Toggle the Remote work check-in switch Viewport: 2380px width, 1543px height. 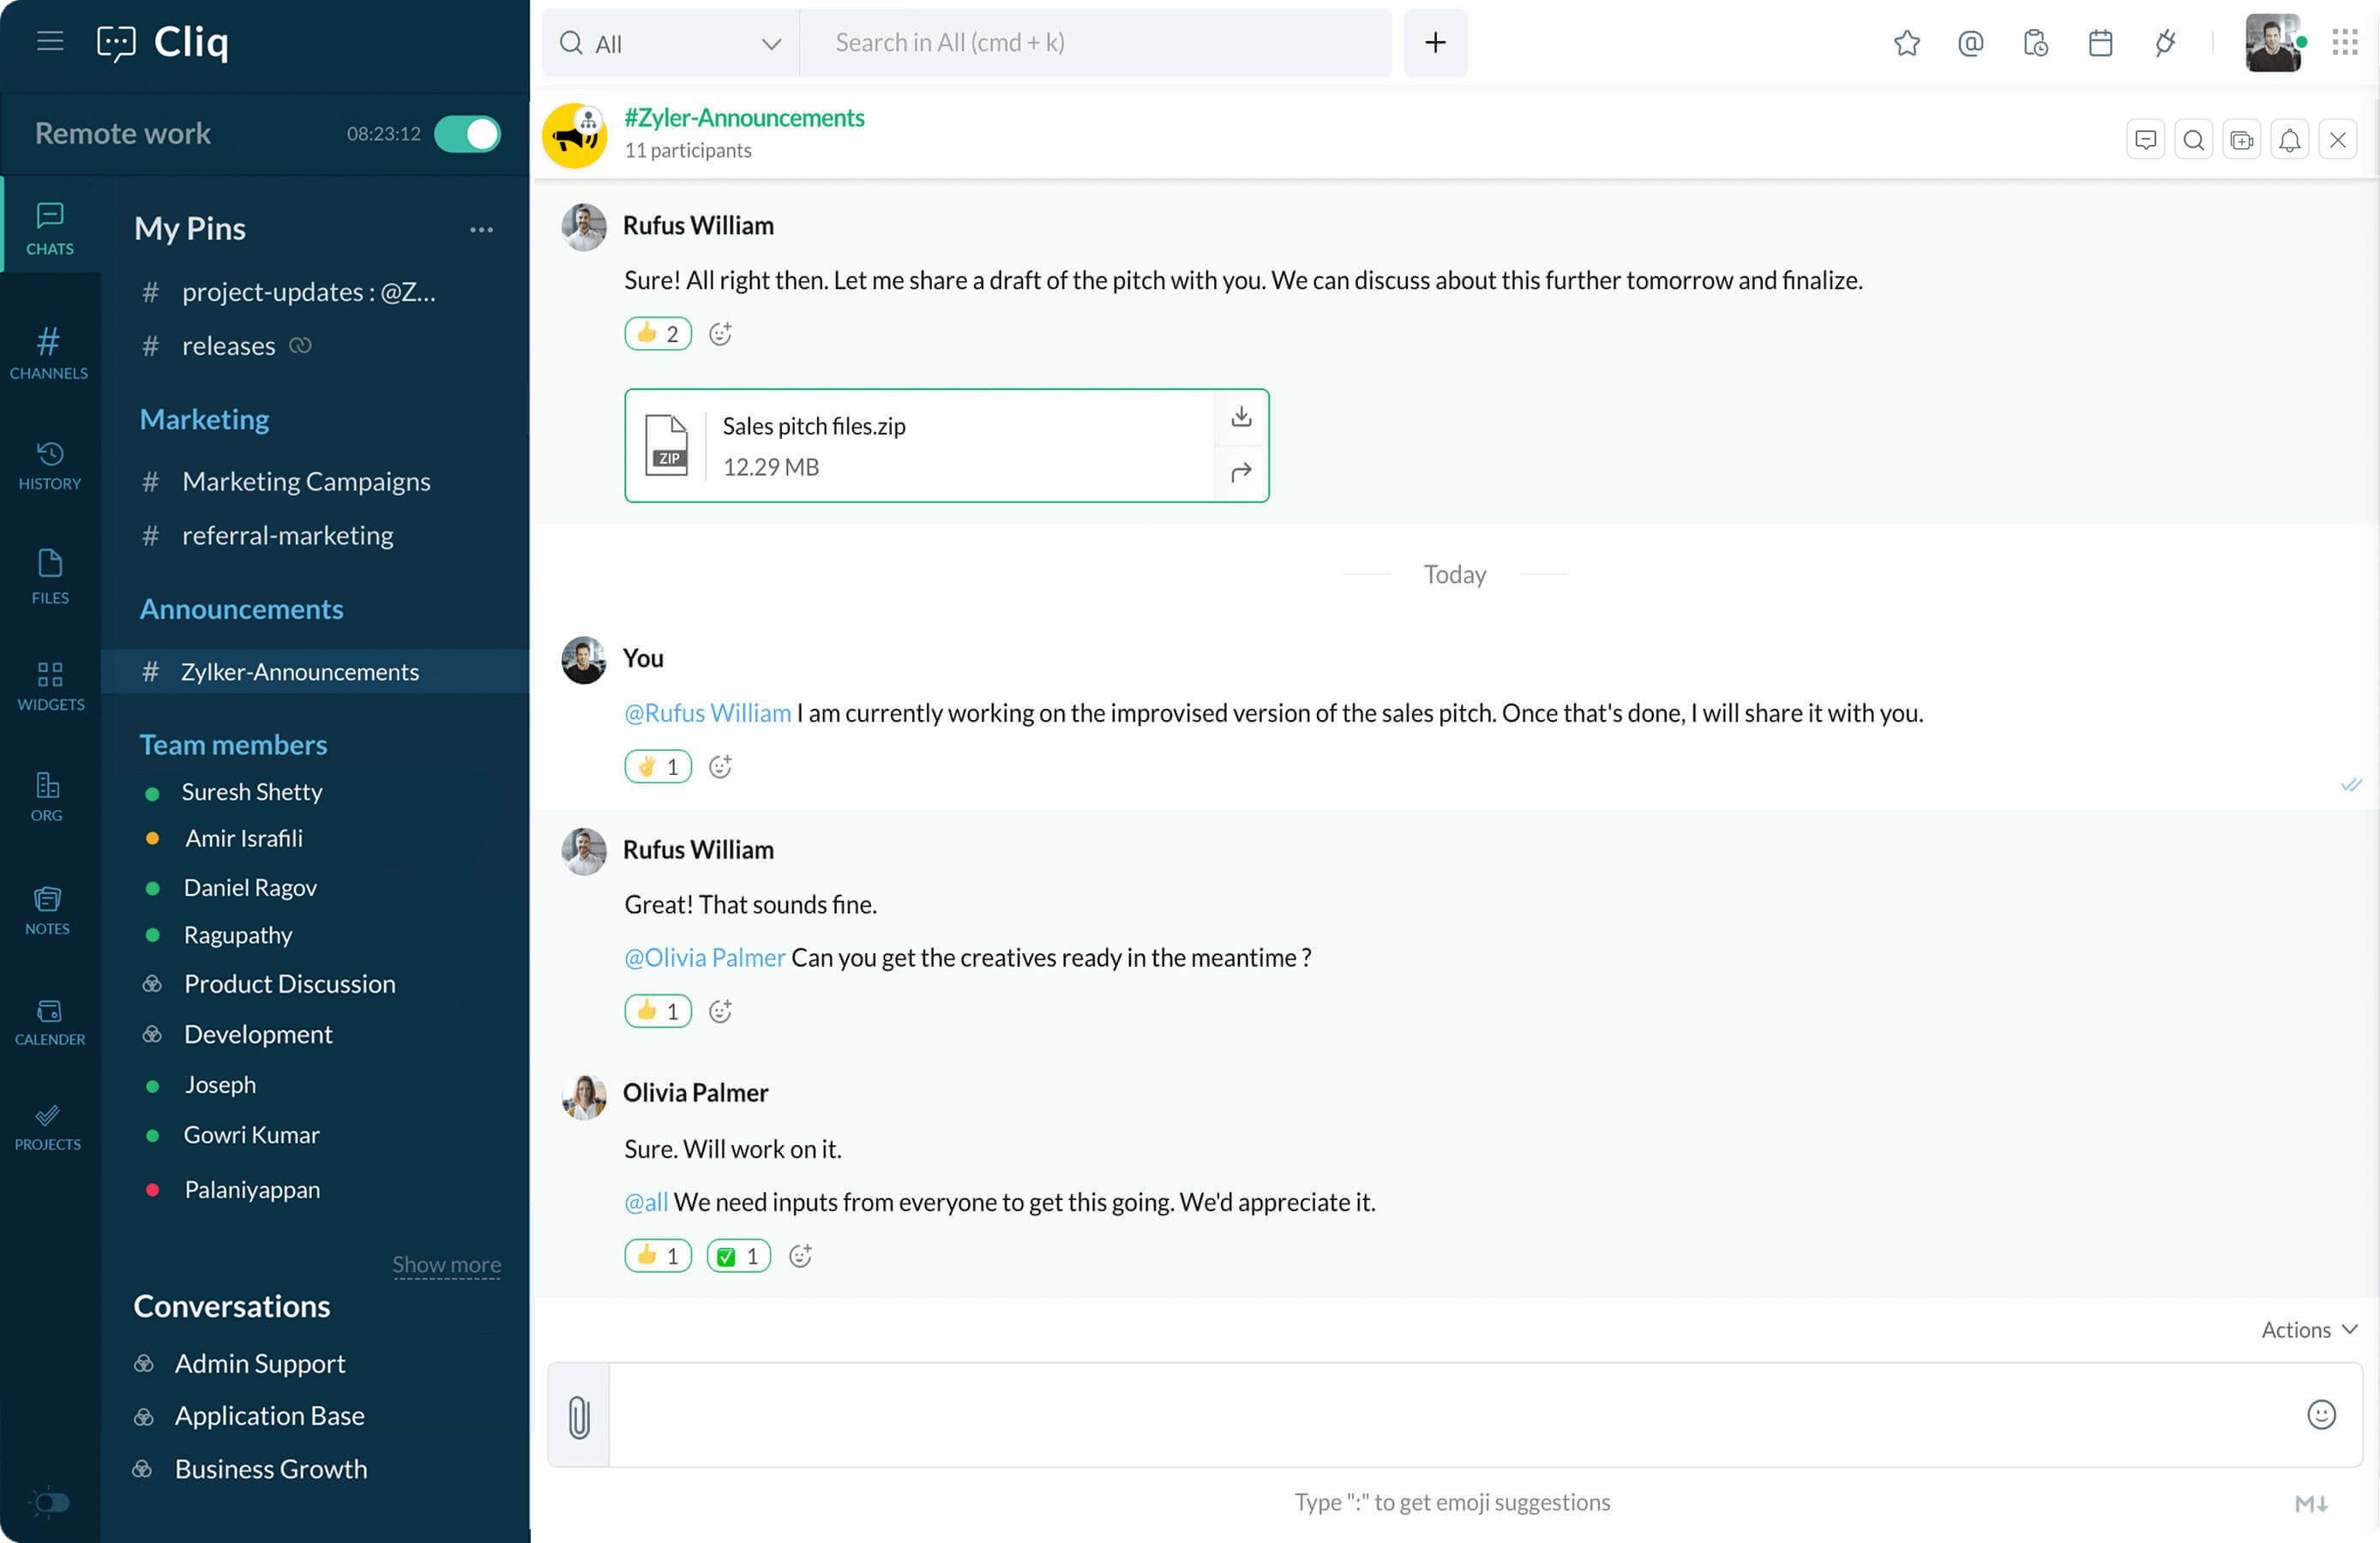(467, 134)
